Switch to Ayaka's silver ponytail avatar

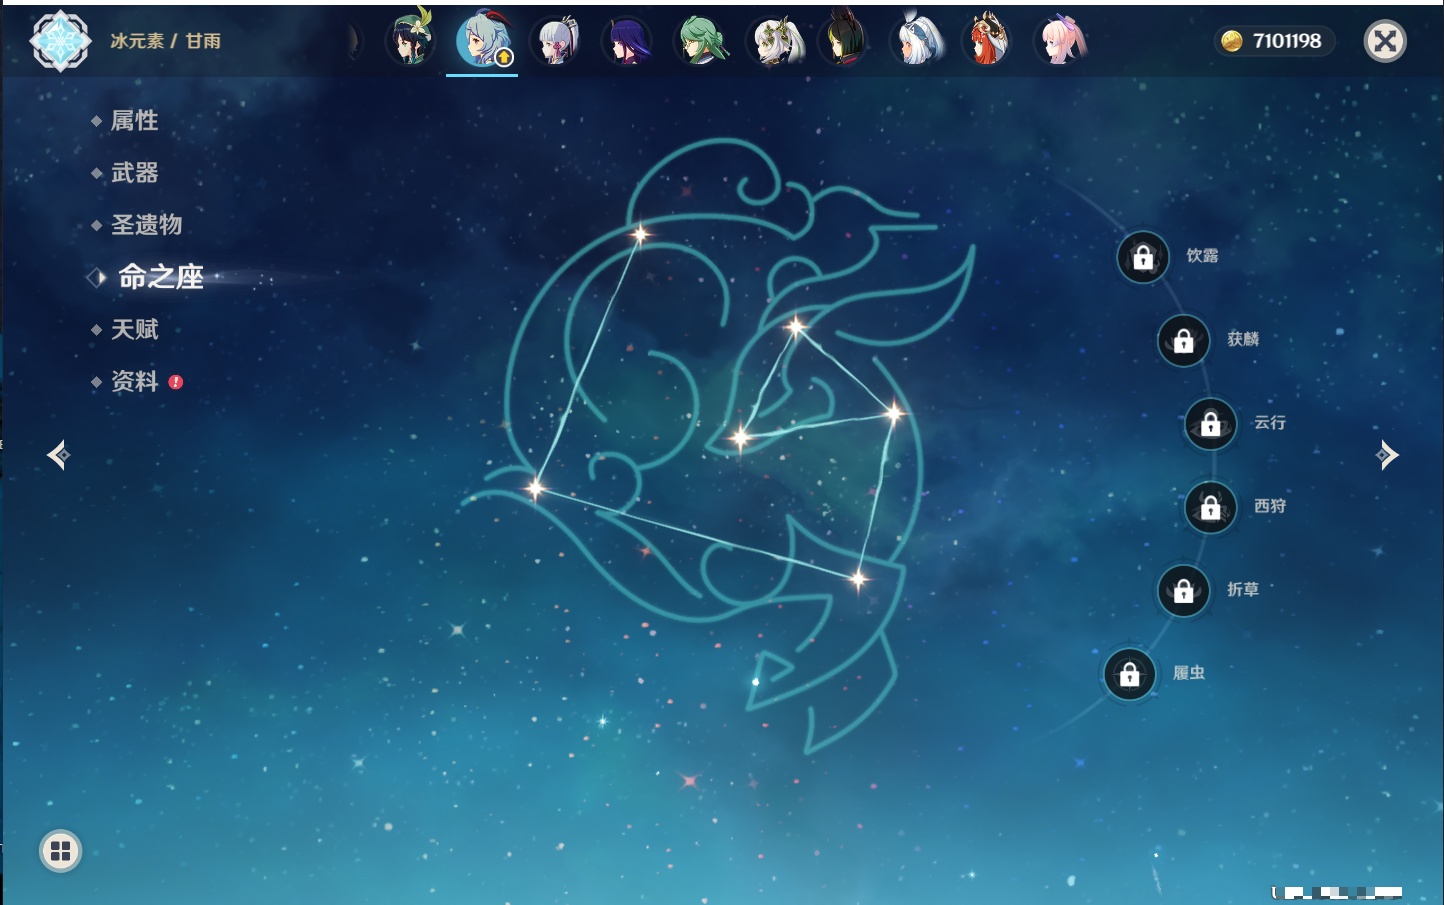pyautogui.click(x=556, y=41)
